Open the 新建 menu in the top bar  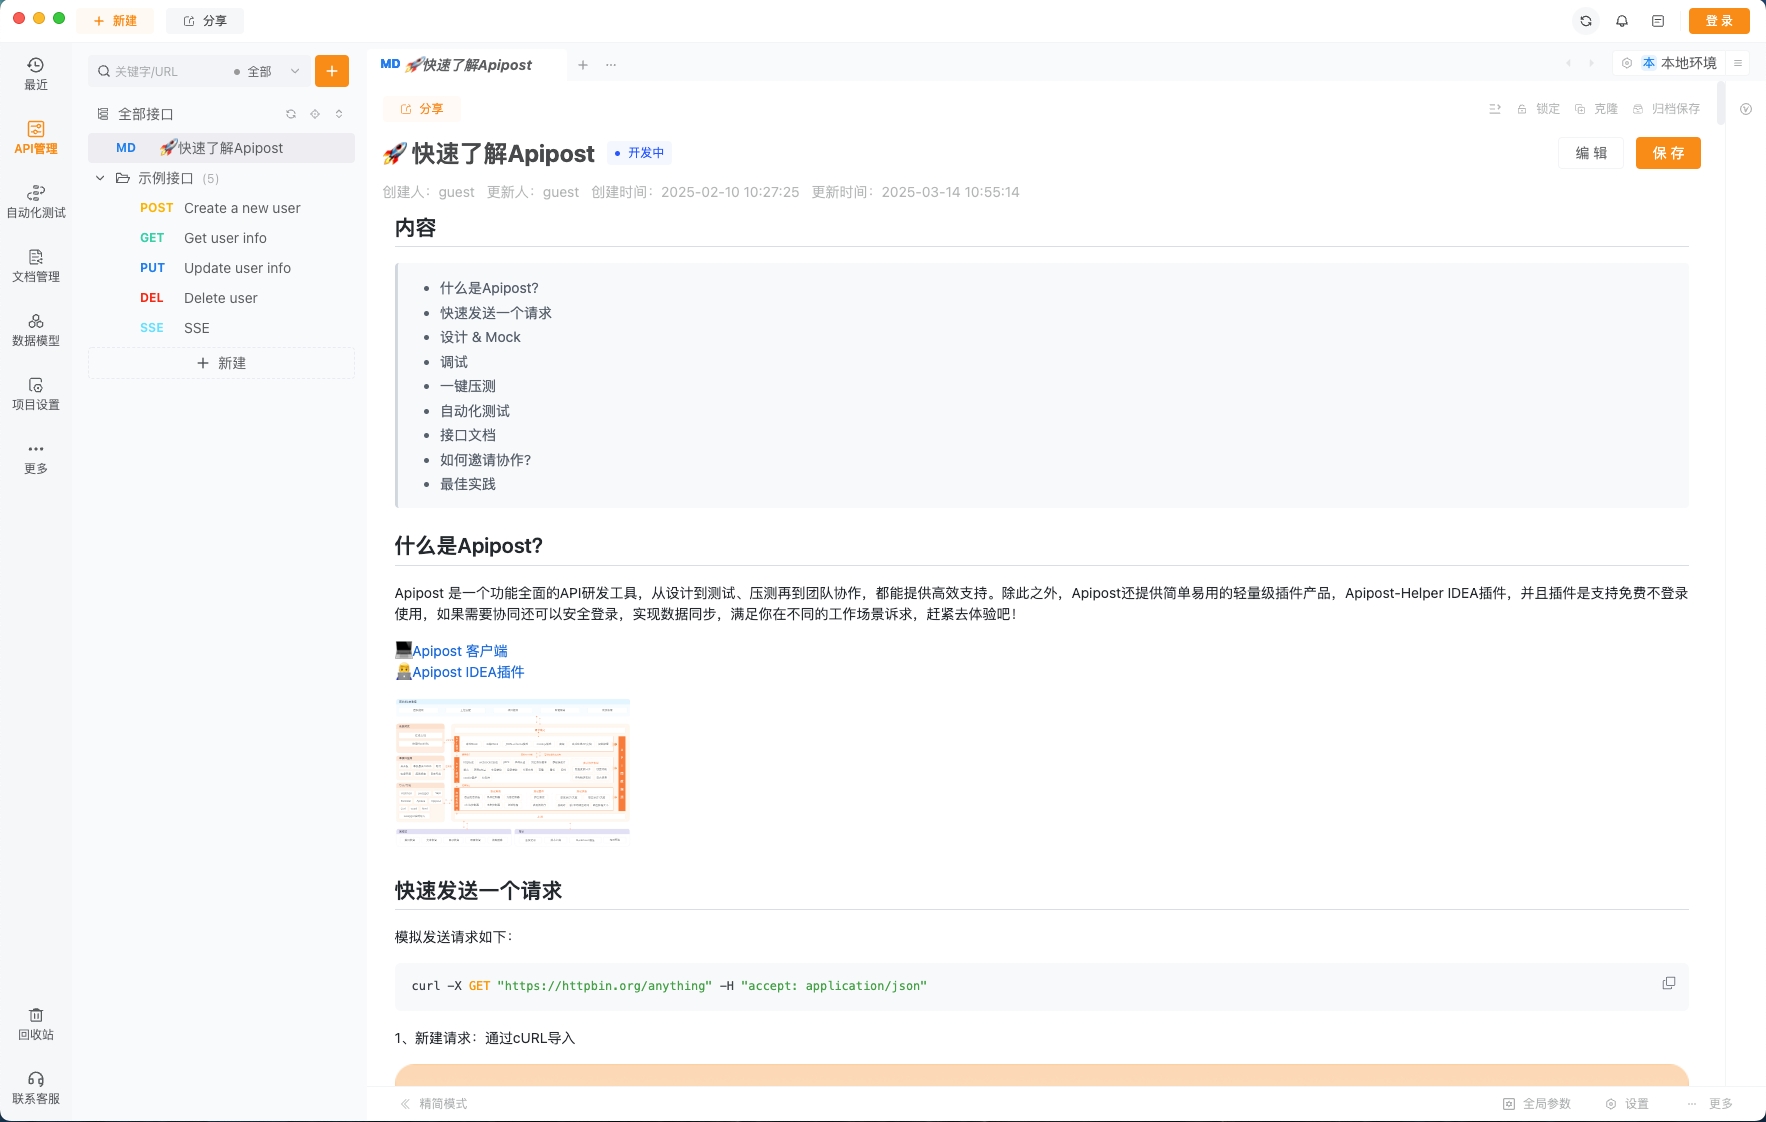[115, 21]
